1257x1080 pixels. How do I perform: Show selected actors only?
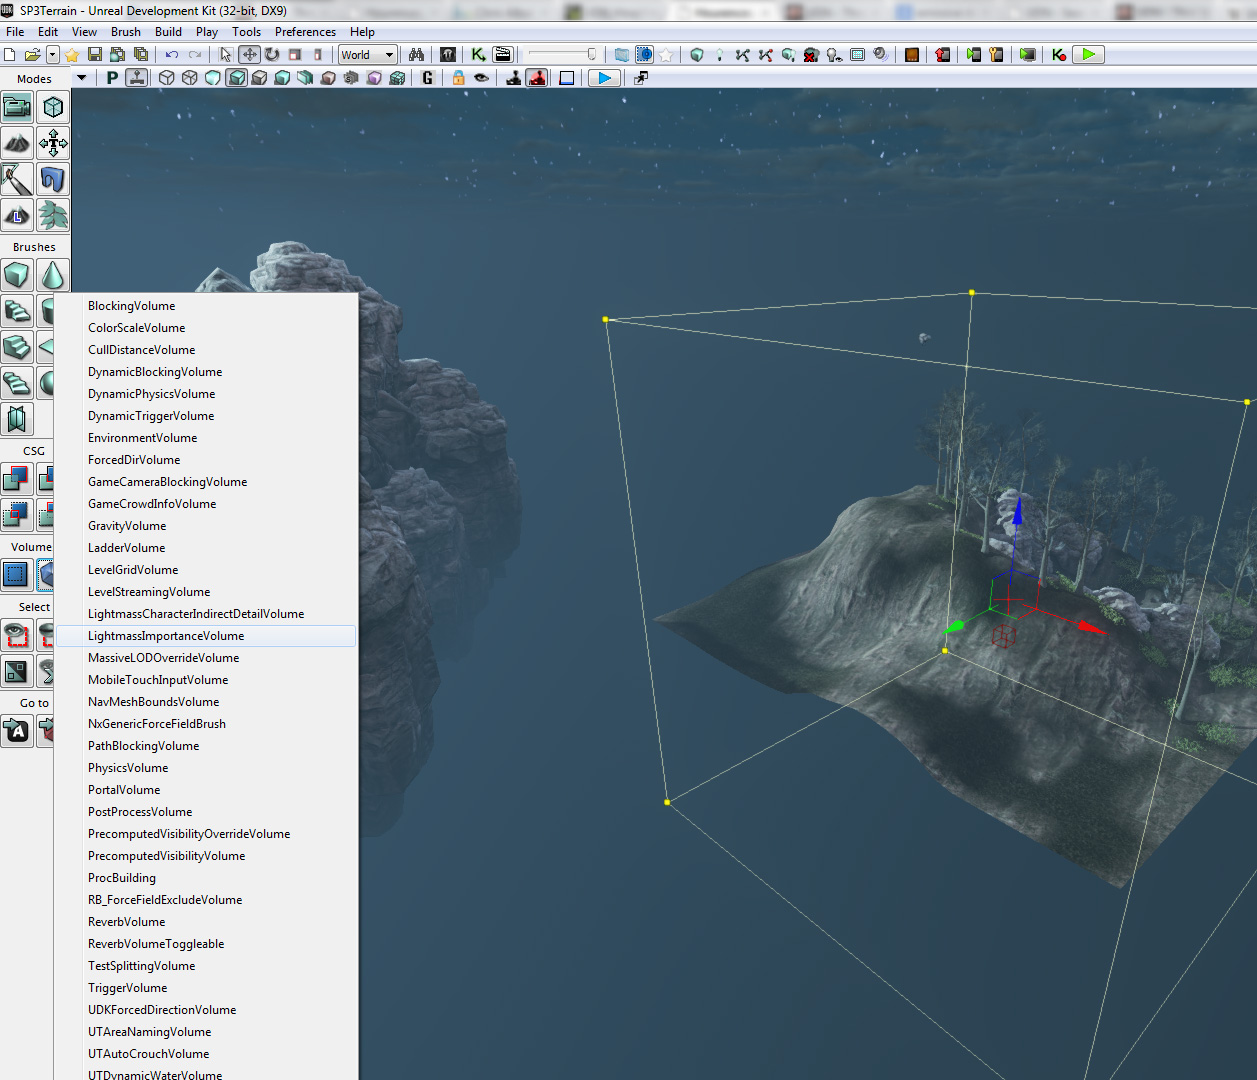coord(17,634)
